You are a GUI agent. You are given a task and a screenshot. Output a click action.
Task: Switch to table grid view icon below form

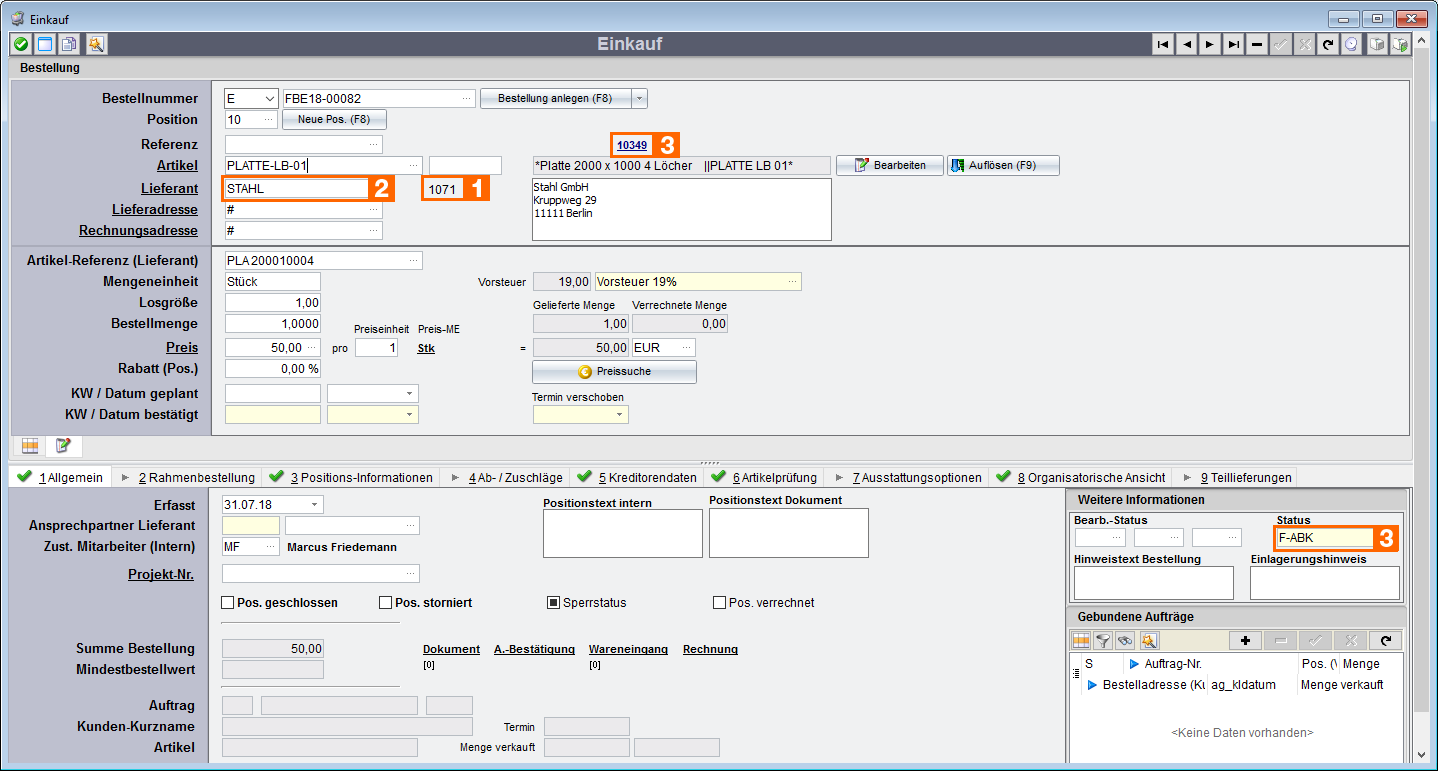(30, 445)
